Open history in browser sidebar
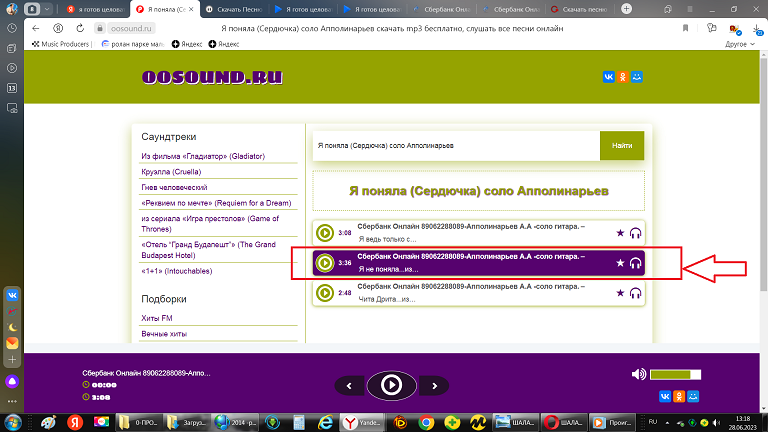 coord(12,28)
